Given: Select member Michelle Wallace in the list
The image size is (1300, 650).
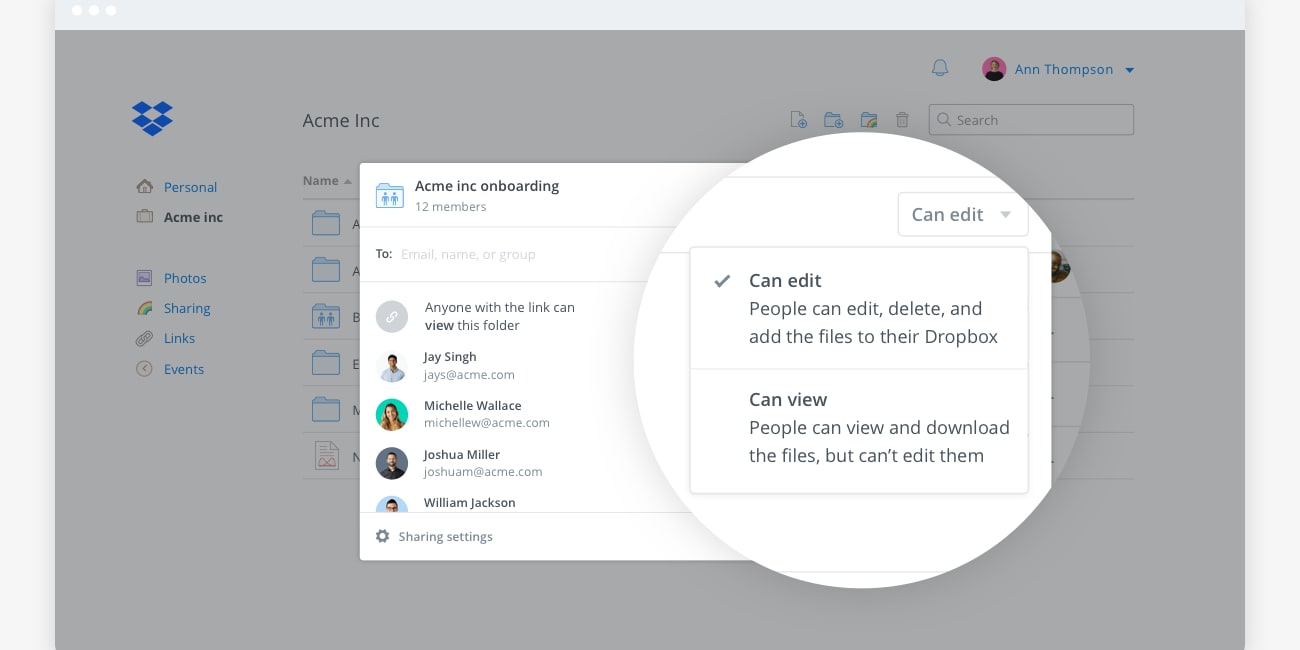Looking at the screenshot, I should coord(472,414).
